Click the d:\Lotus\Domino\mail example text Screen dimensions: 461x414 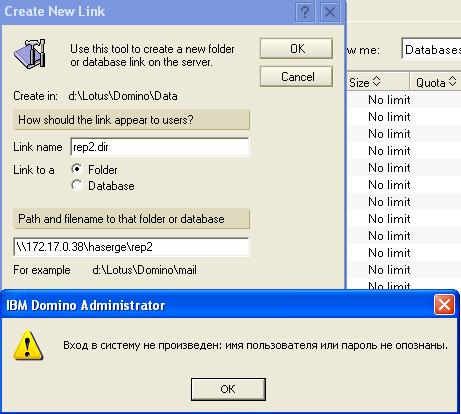(x=145, y=270)
